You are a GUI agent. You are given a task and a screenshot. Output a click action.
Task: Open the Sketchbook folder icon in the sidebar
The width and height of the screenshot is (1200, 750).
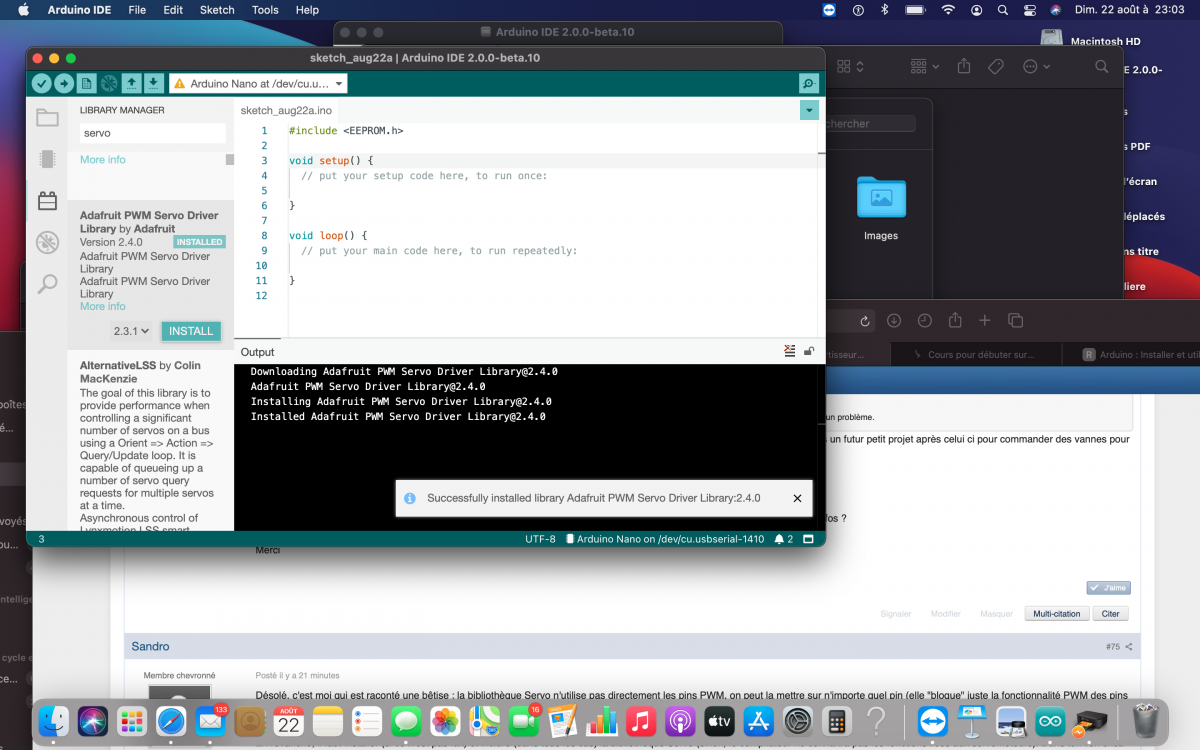(x=47, y=118)
